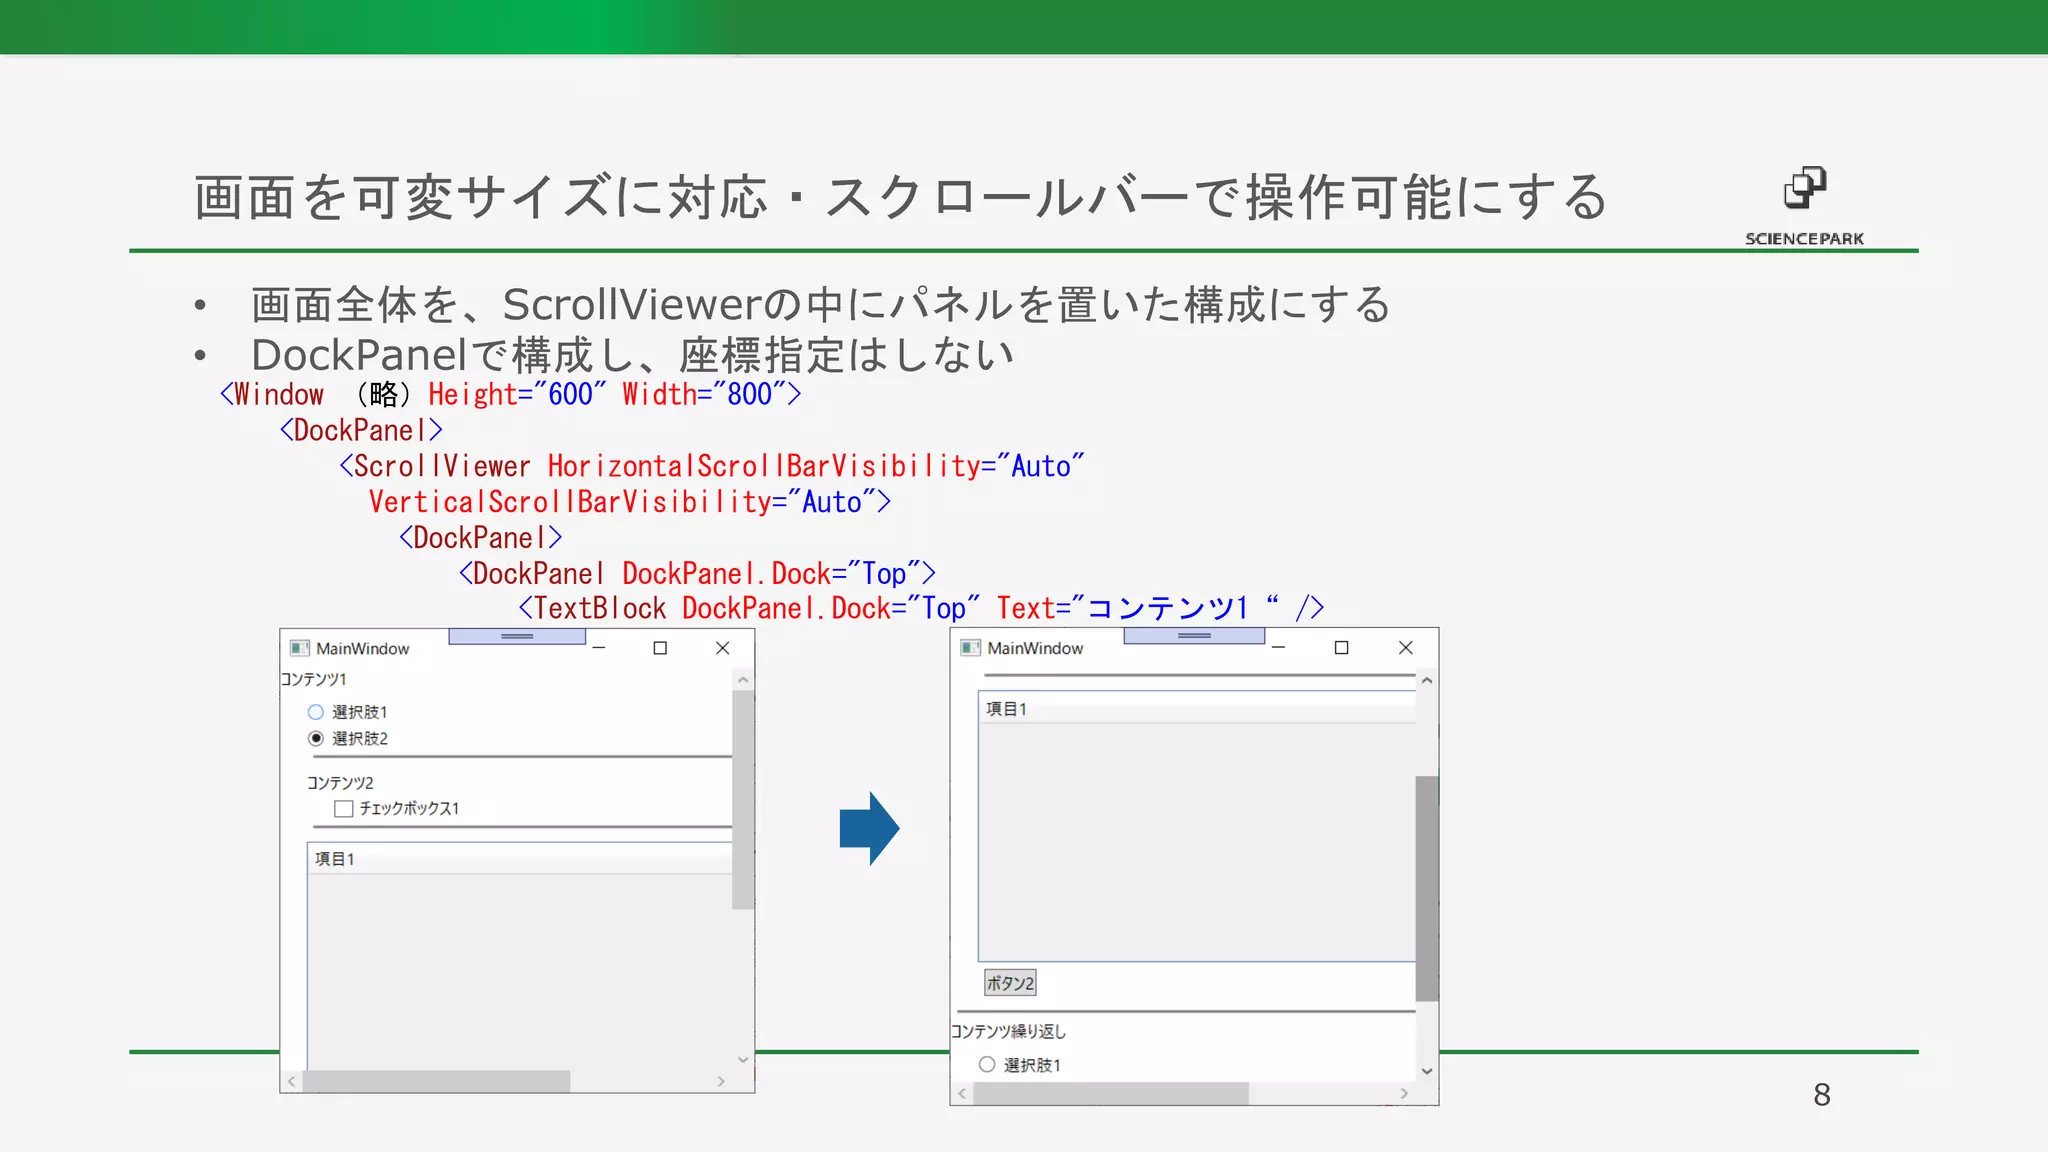Viewport: 2048px width, 1152px height.
Task: Select 選択肢2 radio button in left window
Action: (x=316, y=738)
